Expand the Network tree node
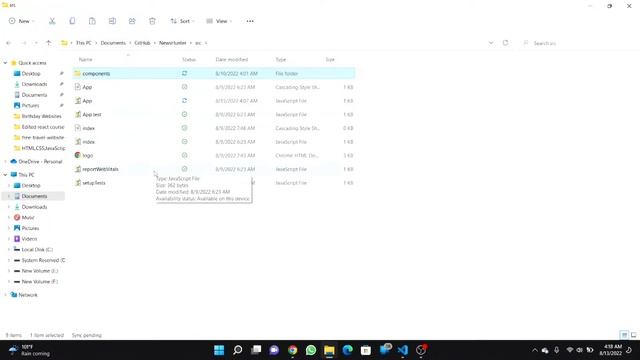 5,295
